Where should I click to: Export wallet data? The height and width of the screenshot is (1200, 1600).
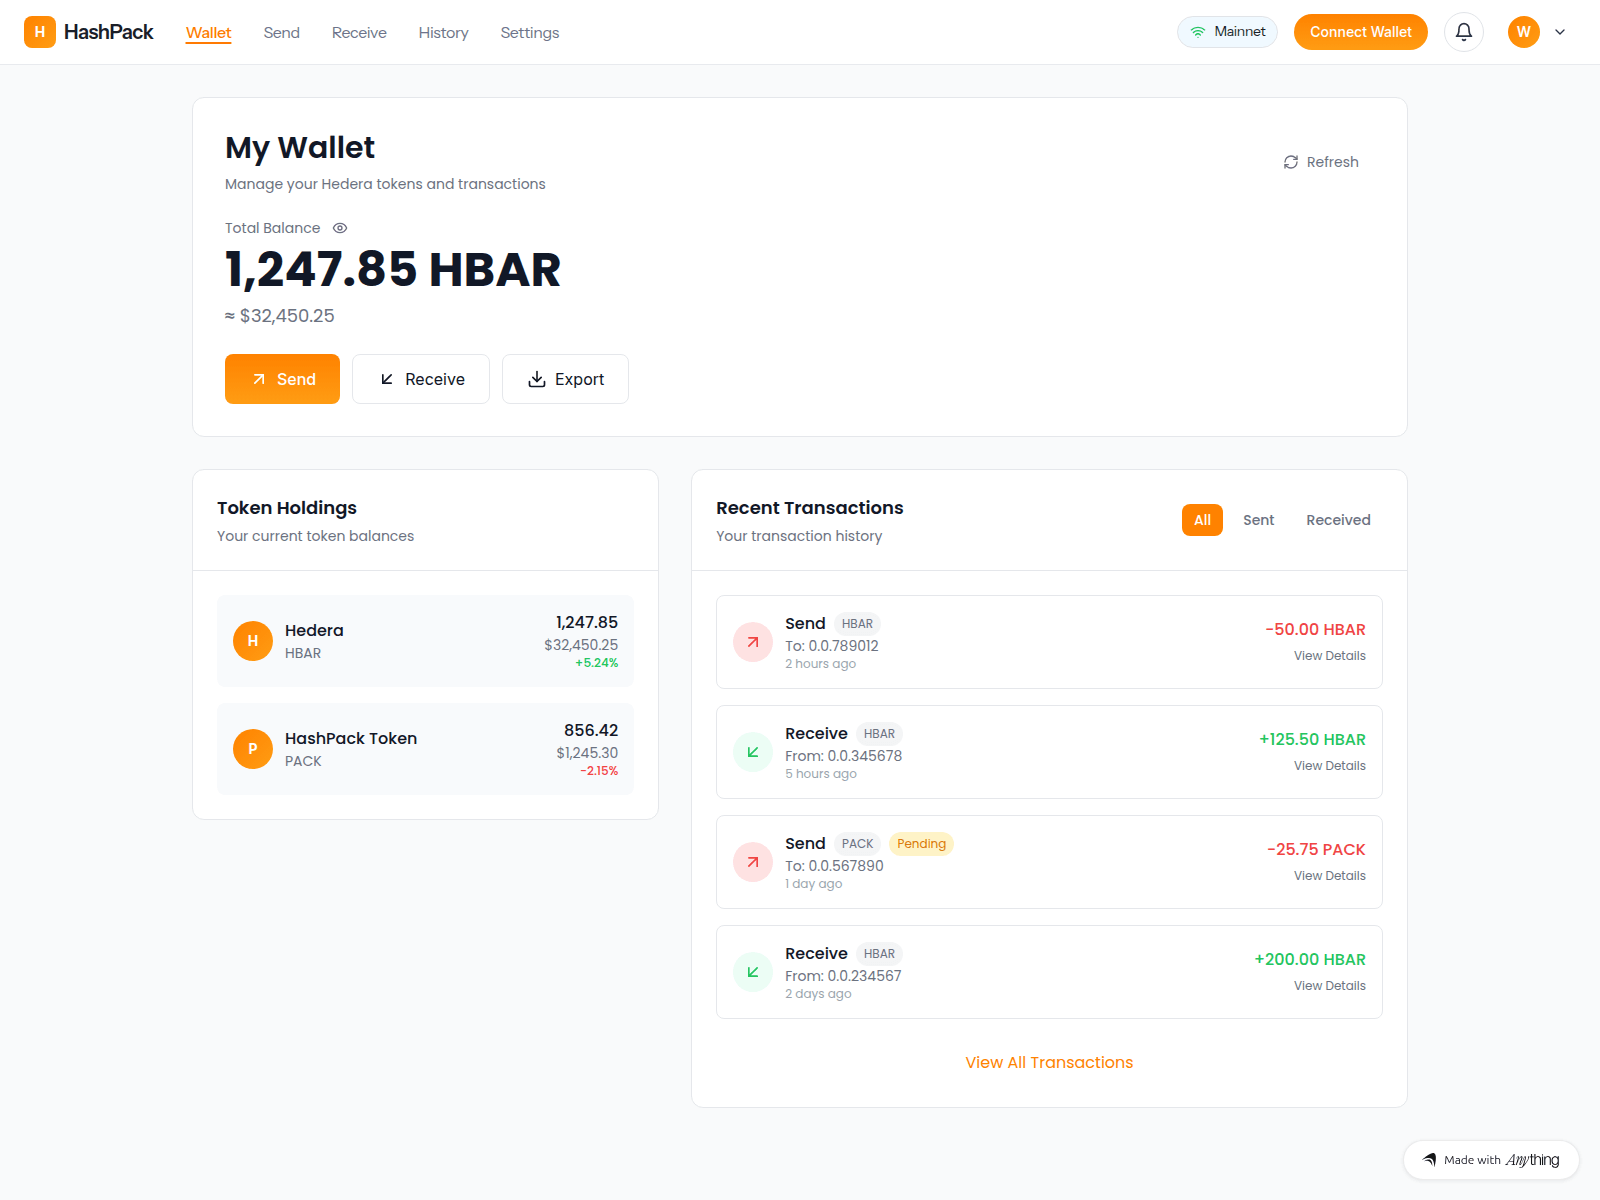point(565,379)
